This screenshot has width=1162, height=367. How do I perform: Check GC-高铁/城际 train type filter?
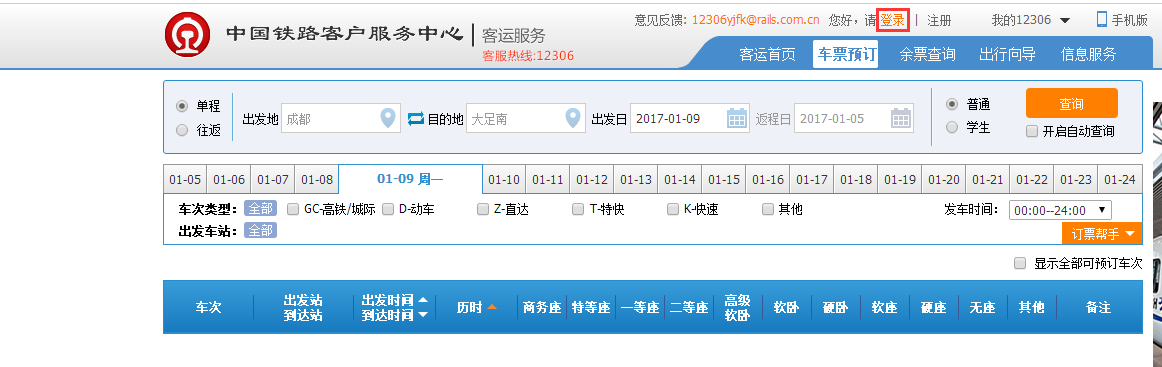pyautogui.click(x=293, y=209)
